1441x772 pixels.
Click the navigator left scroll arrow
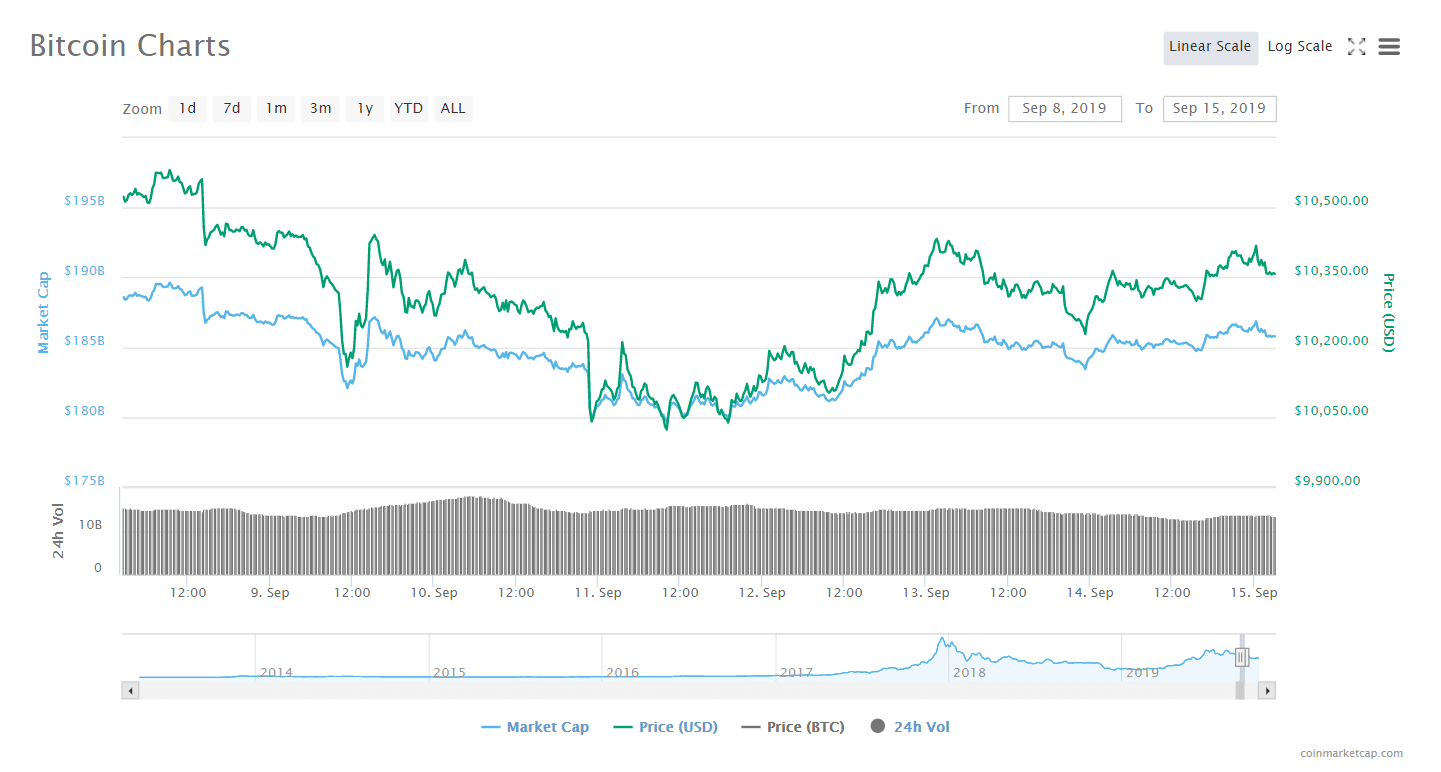(130, 690)
